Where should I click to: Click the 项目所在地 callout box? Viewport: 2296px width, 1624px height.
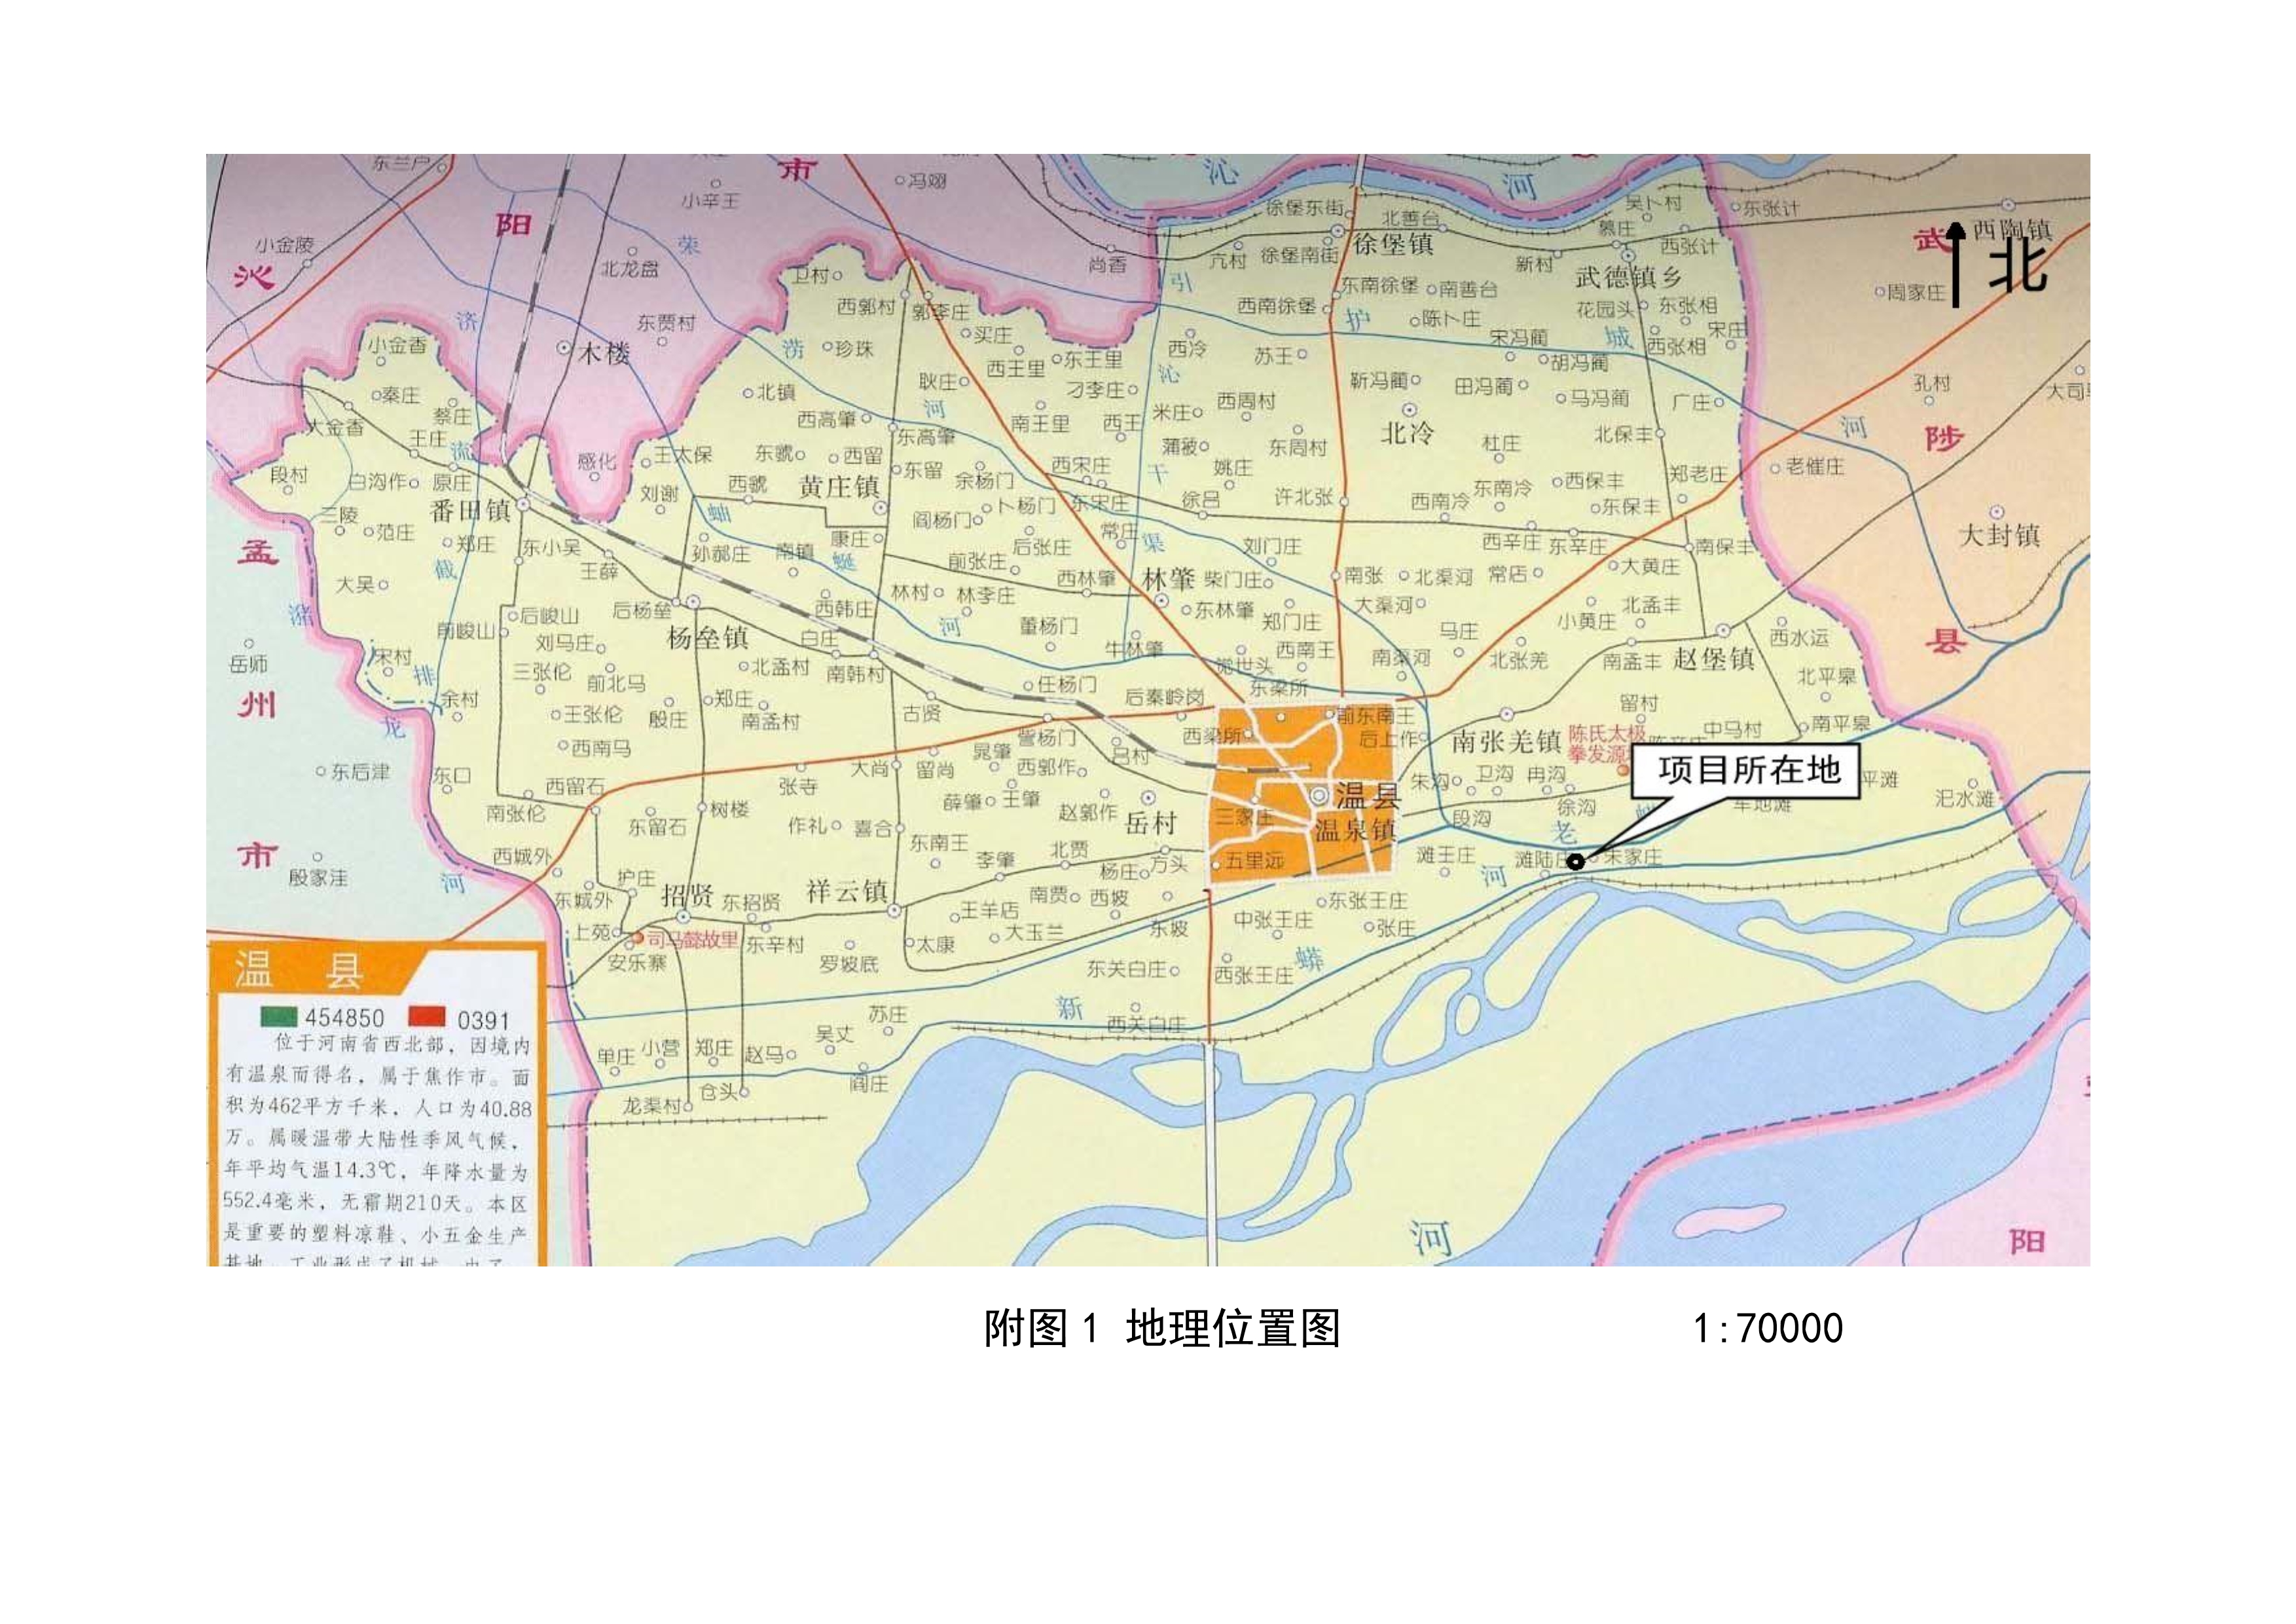pos(1746,770)
